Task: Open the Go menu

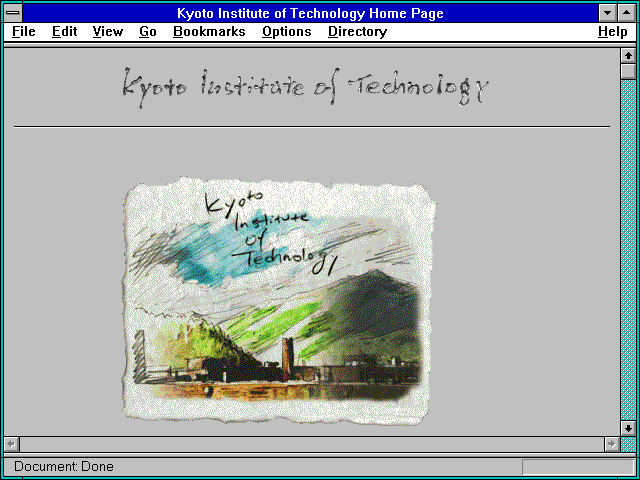Action: [148, 32]
